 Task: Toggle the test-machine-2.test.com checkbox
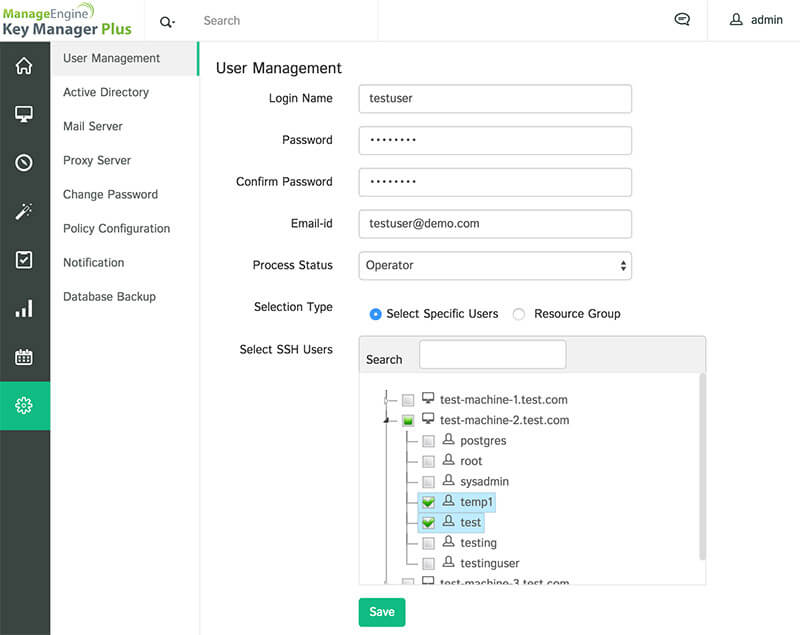pos(408,421)
